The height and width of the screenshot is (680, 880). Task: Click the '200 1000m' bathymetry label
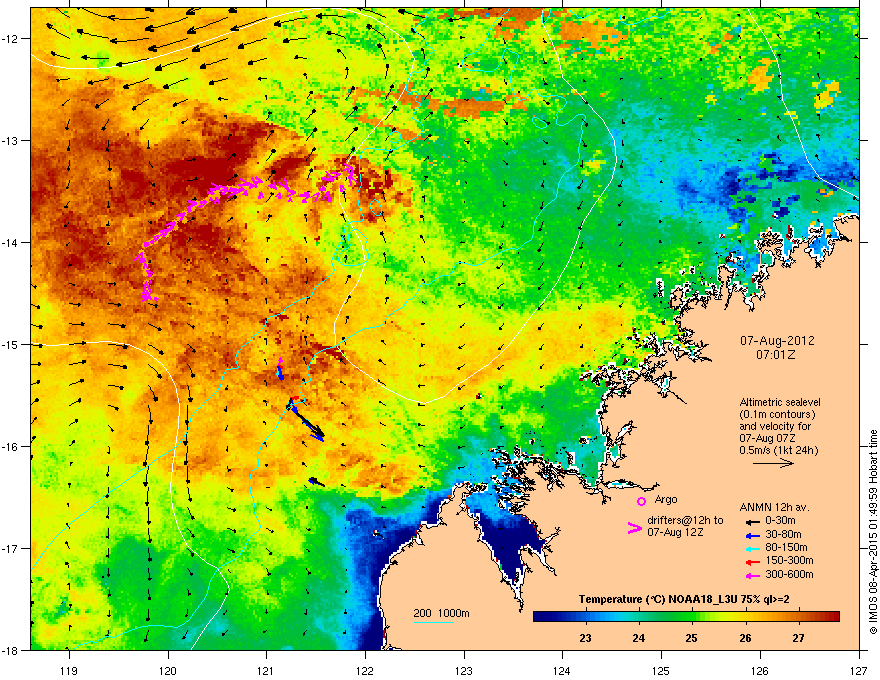coord(442,613)
